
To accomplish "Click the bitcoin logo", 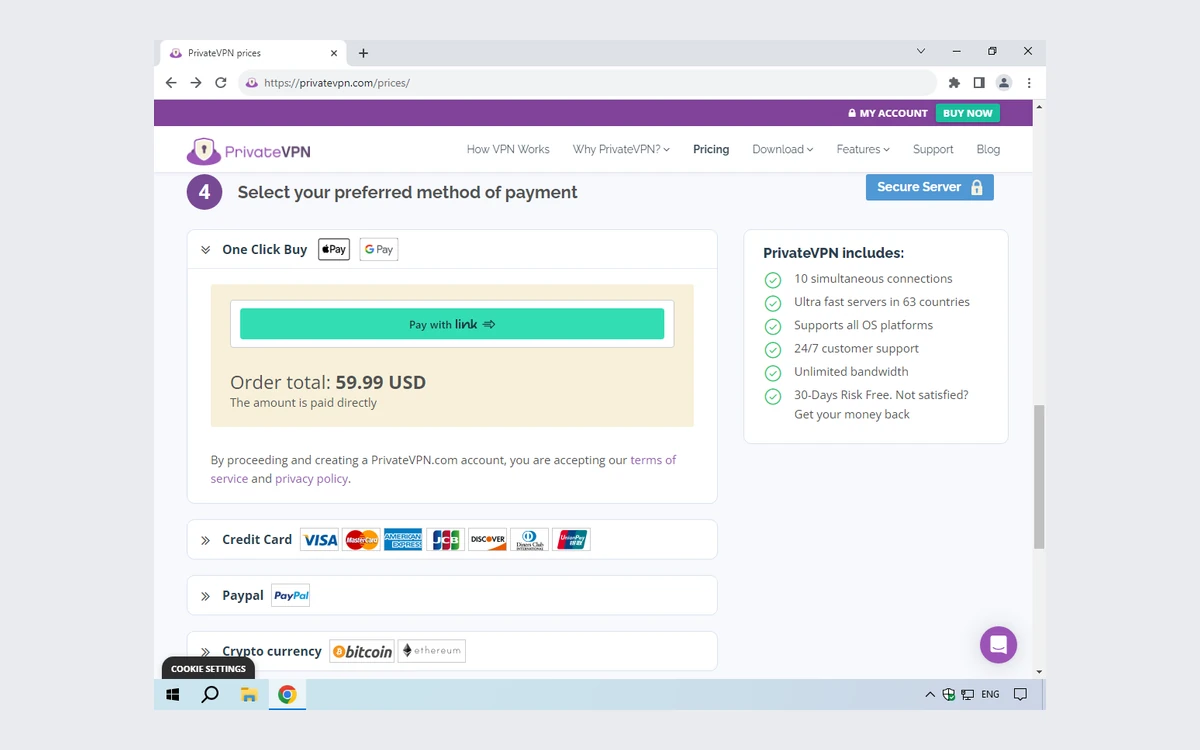I will coord(362,652).
